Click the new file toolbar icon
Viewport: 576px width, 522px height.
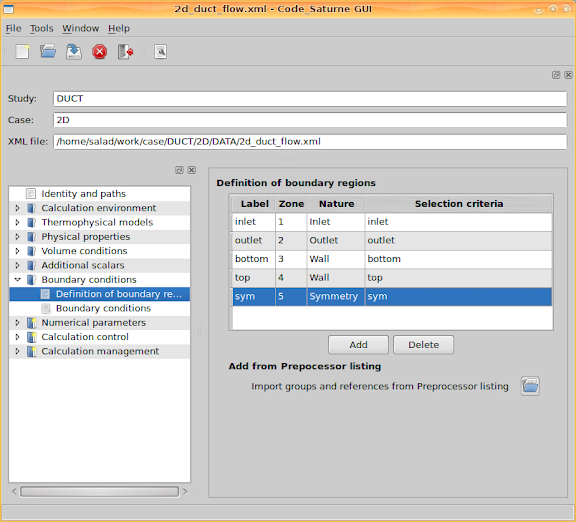click(22, 51)
